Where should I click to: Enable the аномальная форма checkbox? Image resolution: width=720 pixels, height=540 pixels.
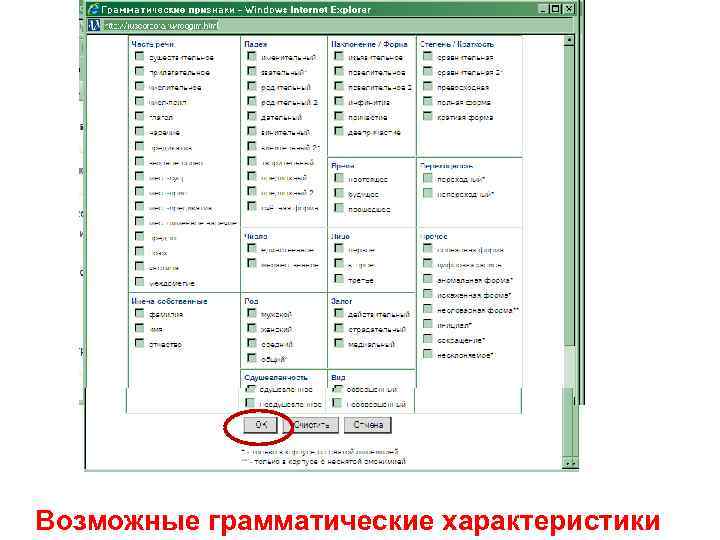428,279
